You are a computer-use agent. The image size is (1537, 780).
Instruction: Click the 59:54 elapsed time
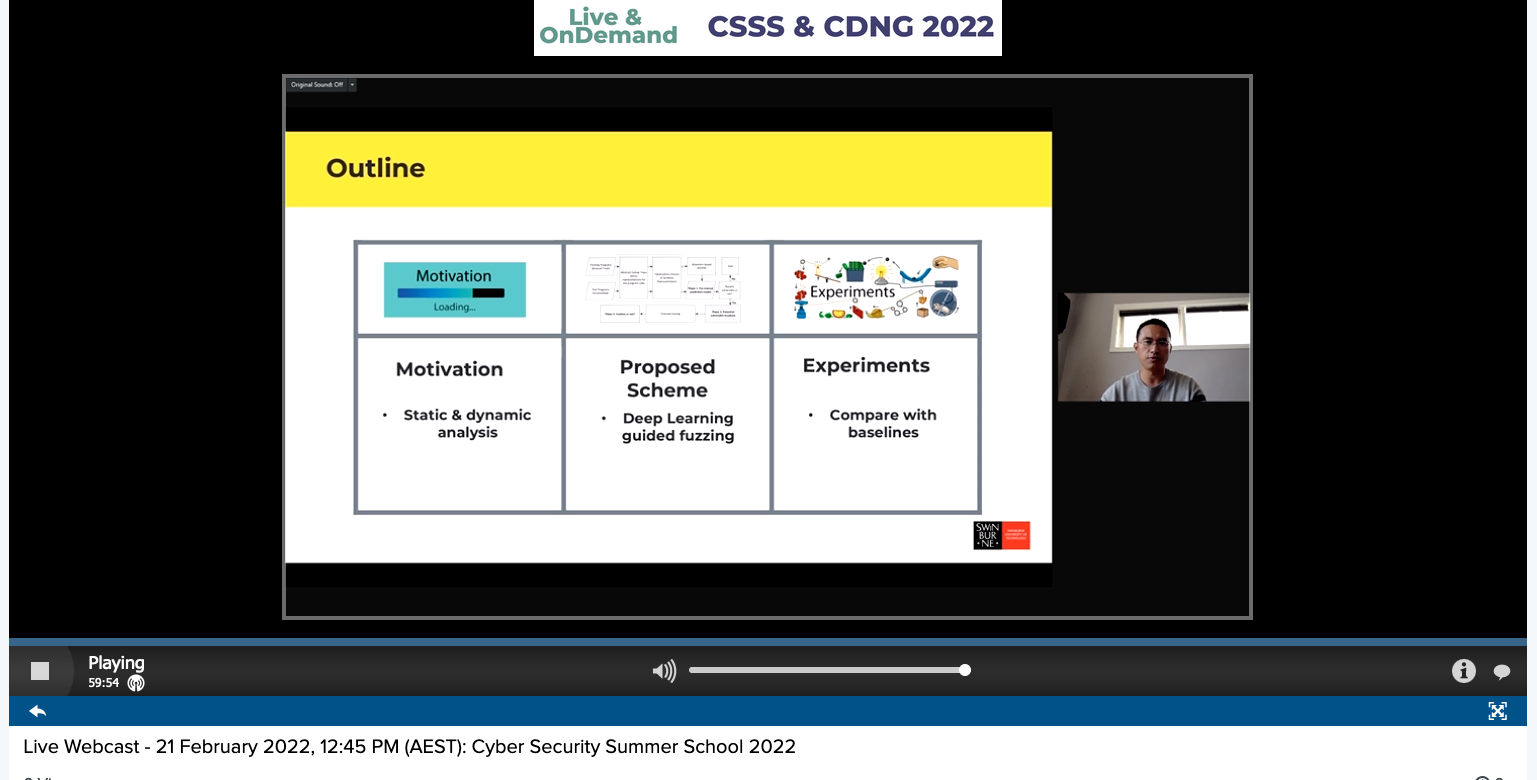click(x=103, y=684)
